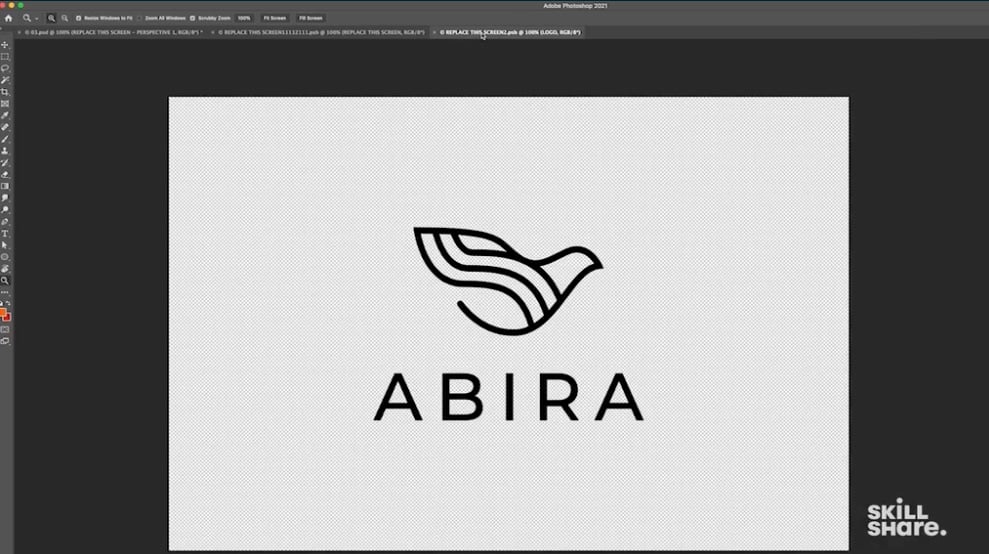Enable Zoom All Windows checkbox
Viewport: 989px width, 554px height.
tap(139, 18)
